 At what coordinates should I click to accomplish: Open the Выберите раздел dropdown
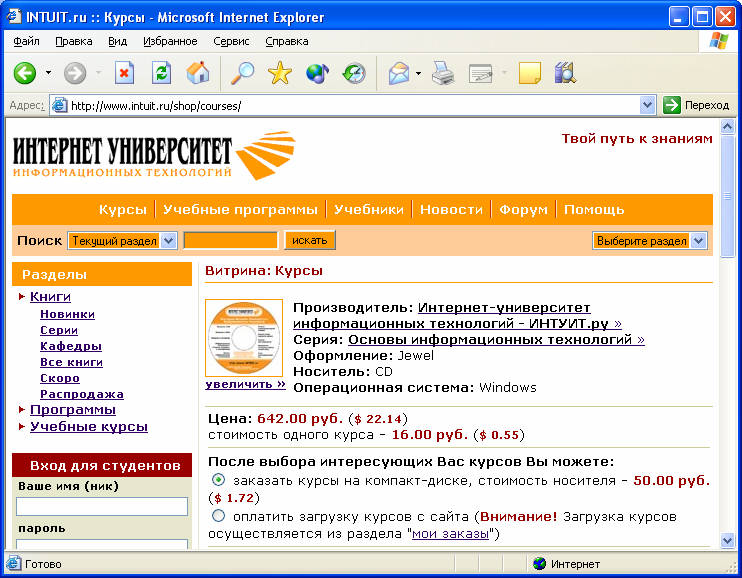coord(699,240)
